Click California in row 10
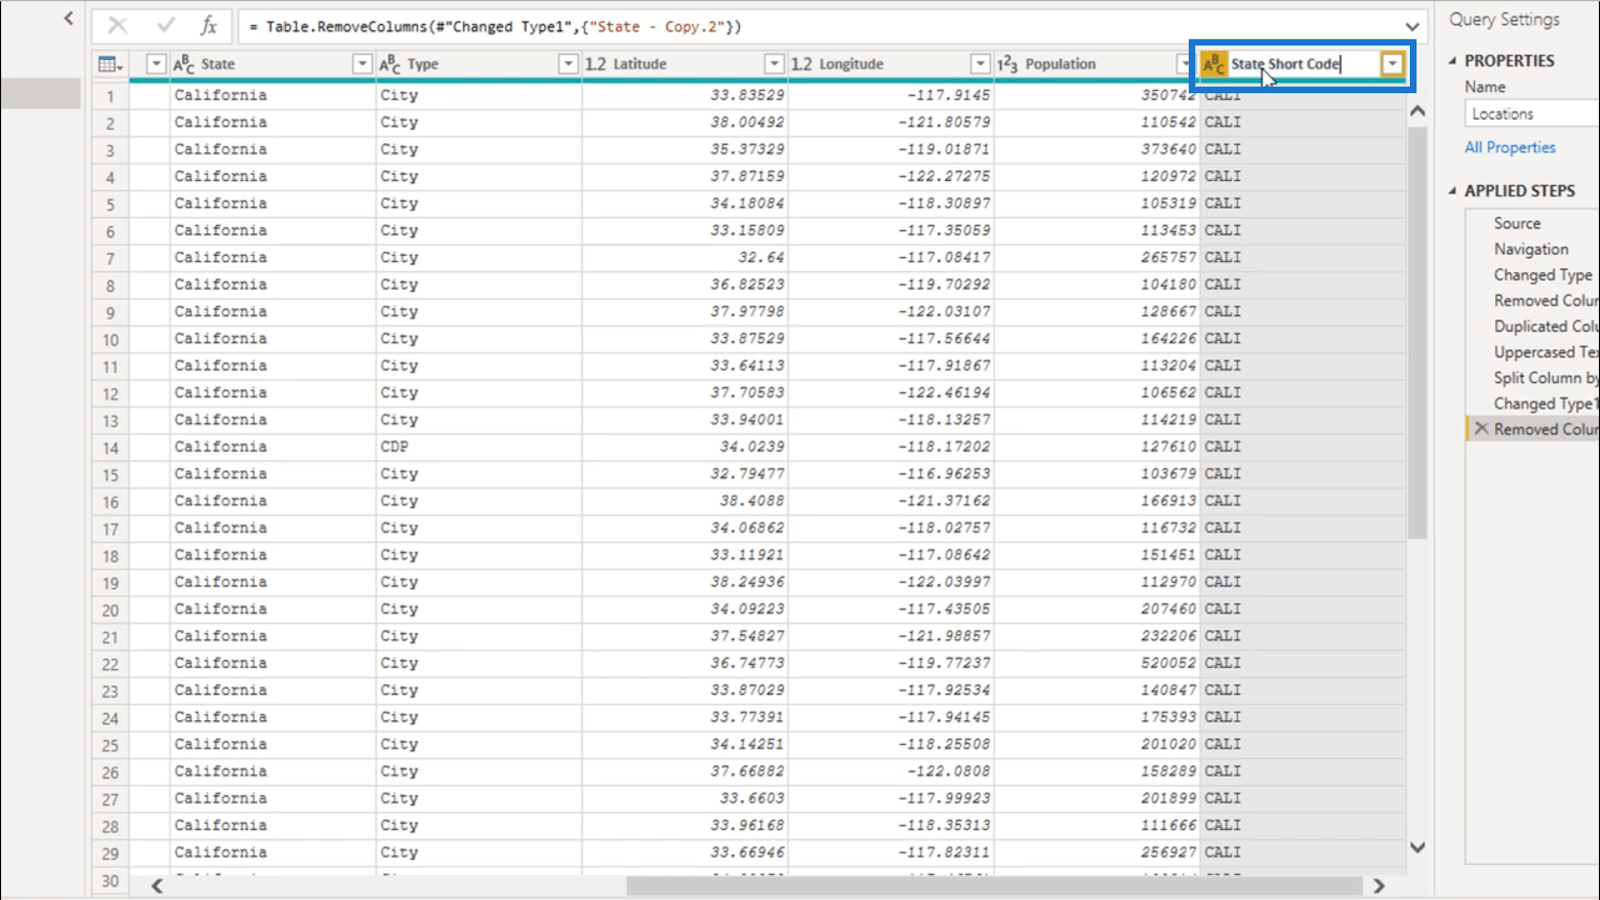The height and width of the screenshot is (900, 1600). 220,338
